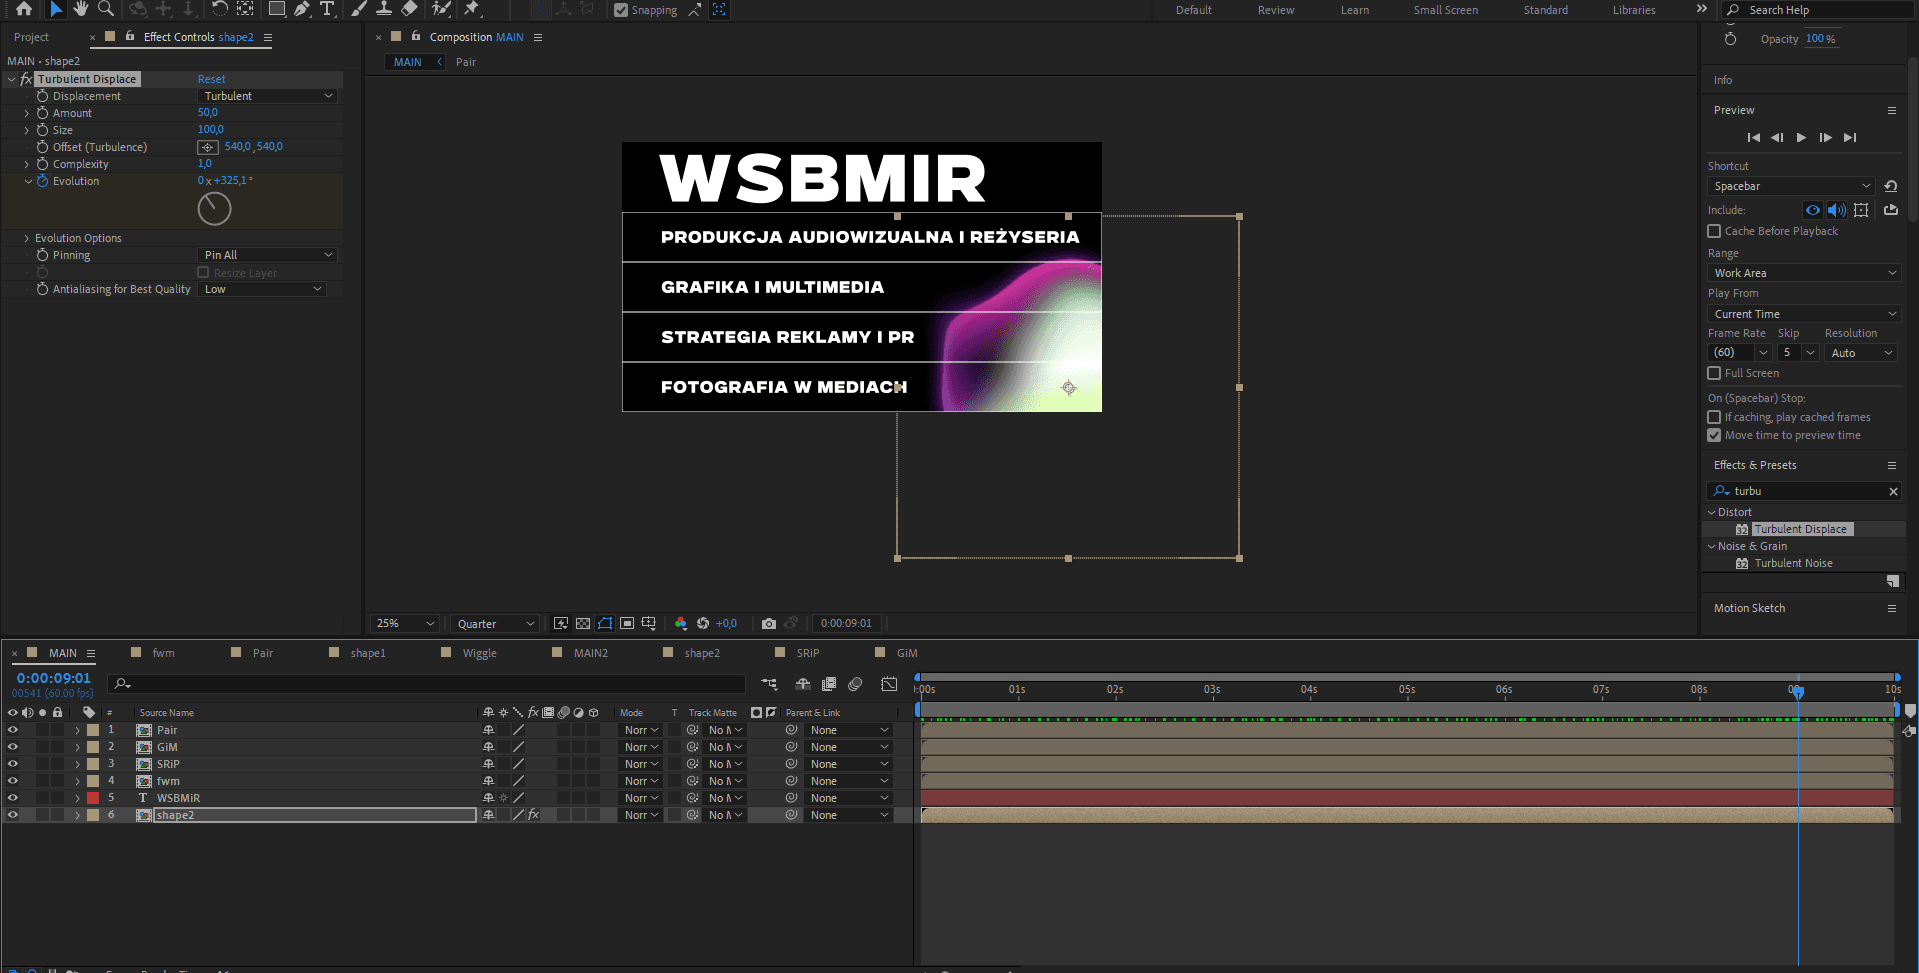Select the Rectangle shape tool
This screenshot has height=973, width=1919.
click(277, 9)
